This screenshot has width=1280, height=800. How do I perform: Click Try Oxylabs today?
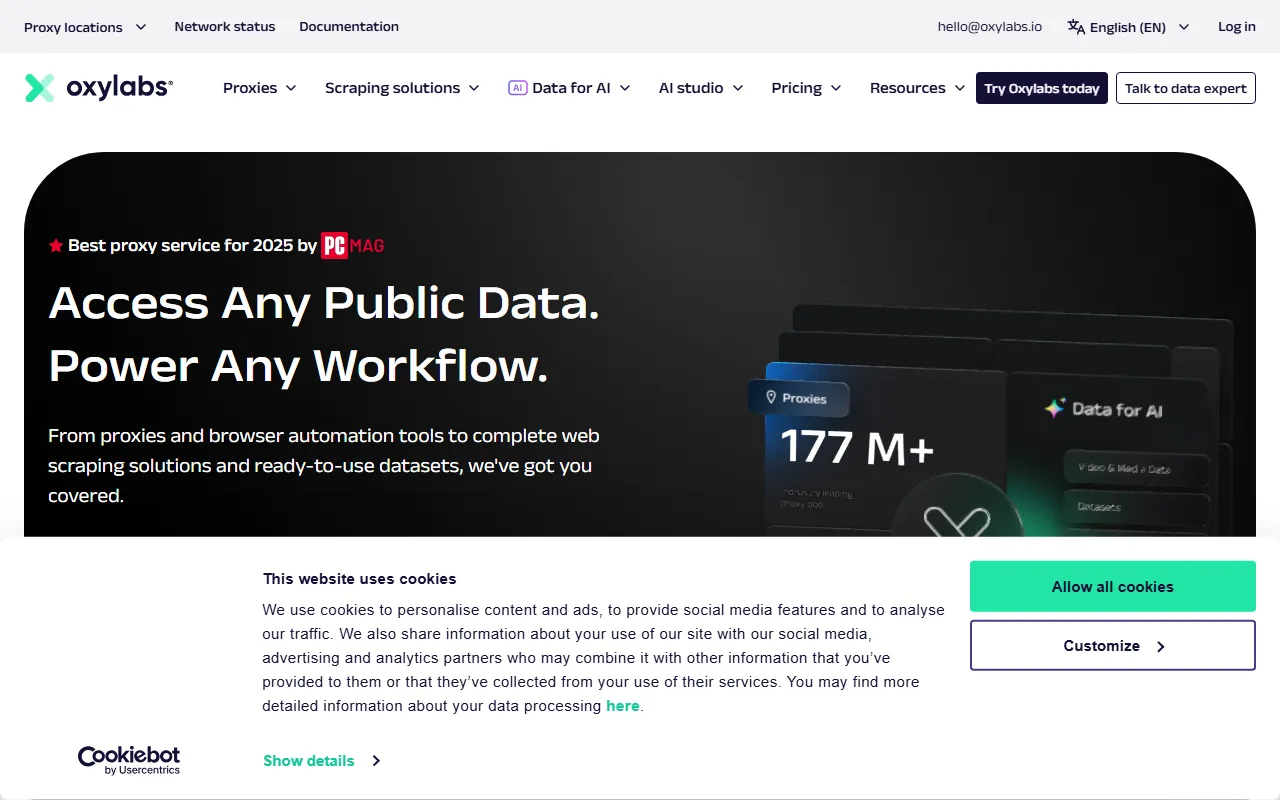(1041, 88)
